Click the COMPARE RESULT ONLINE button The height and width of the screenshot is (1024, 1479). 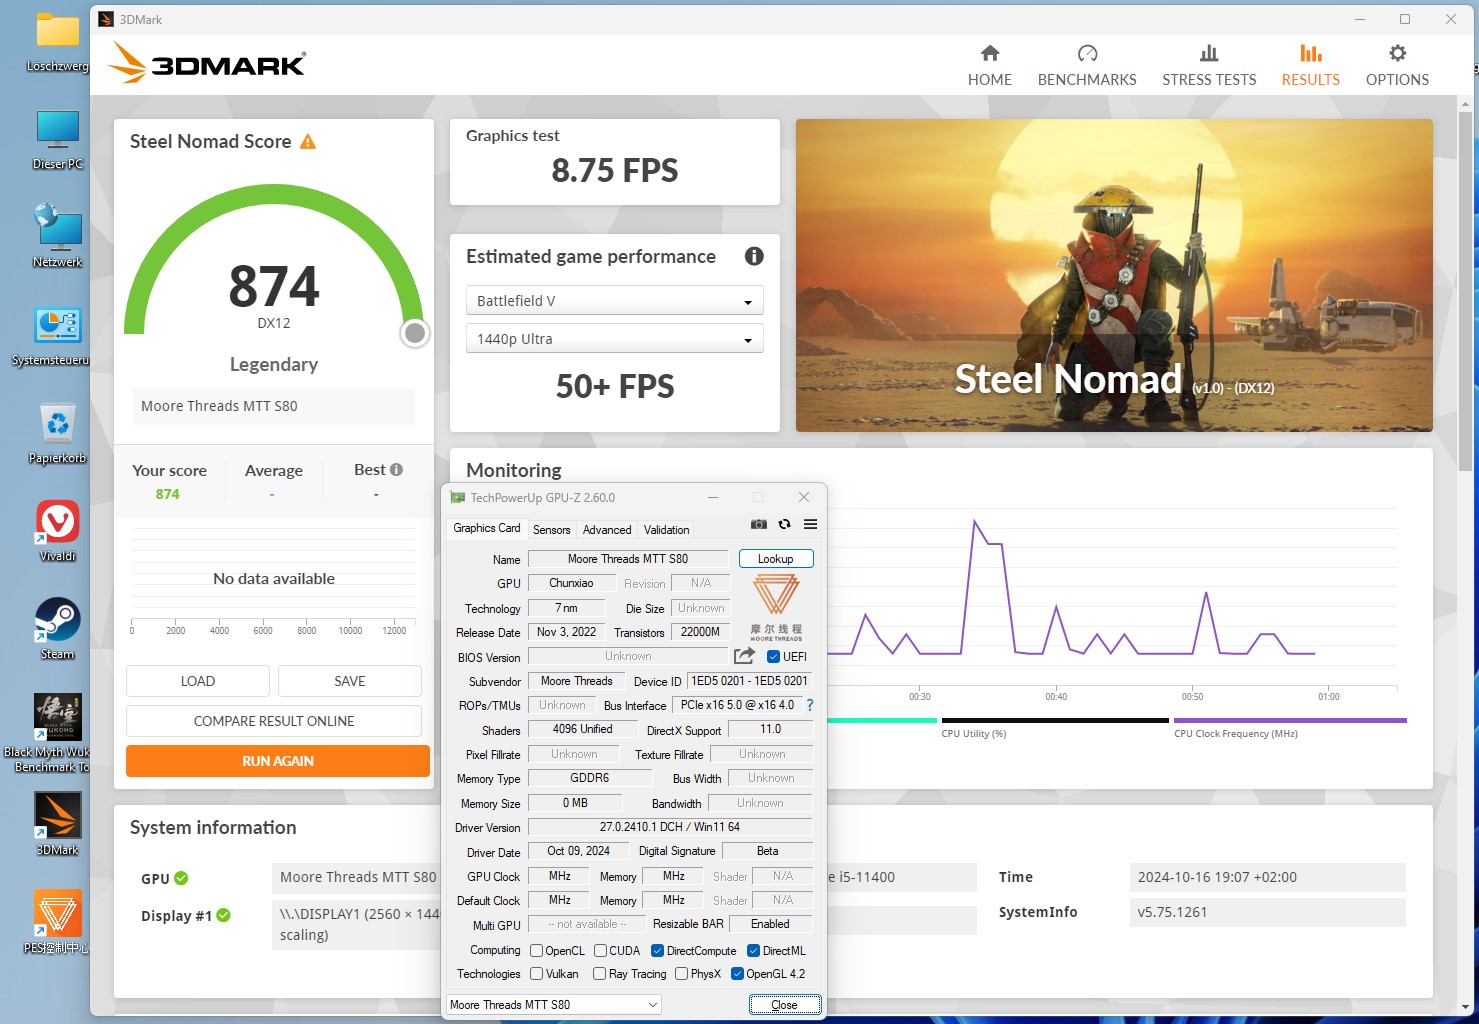[274, 721]
